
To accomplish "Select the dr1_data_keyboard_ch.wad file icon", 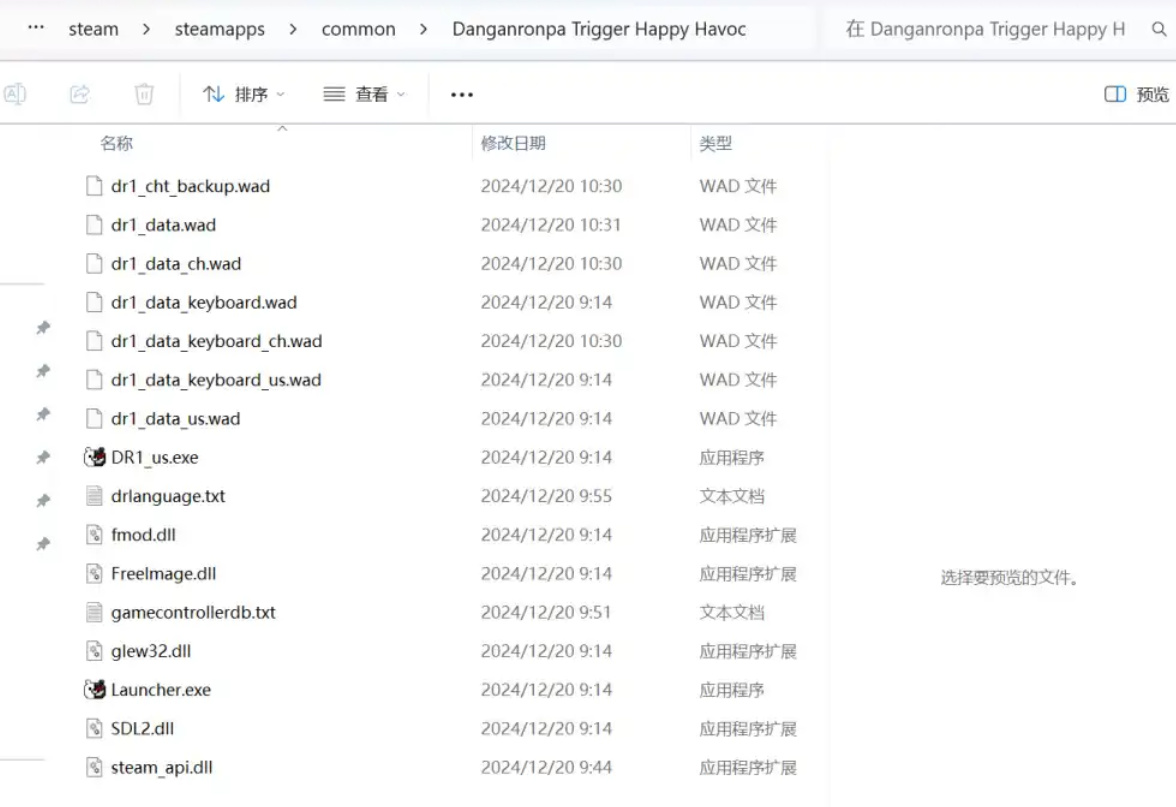I will coord(94,341).
